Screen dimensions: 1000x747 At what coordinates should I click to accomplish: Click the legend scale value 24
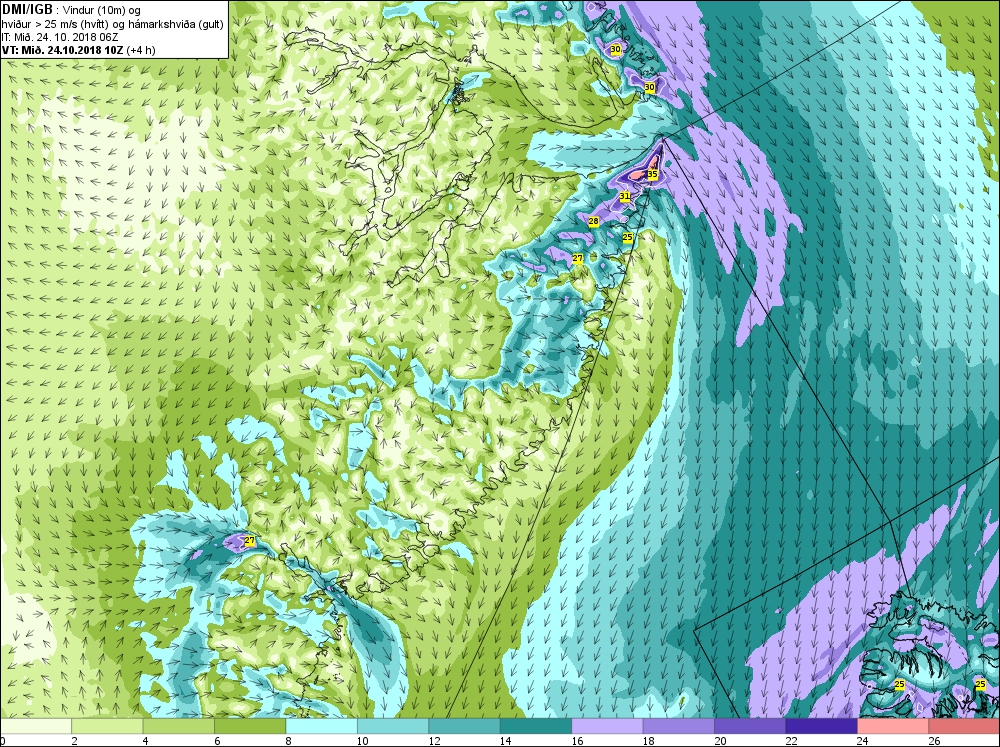tap(862, 741)
